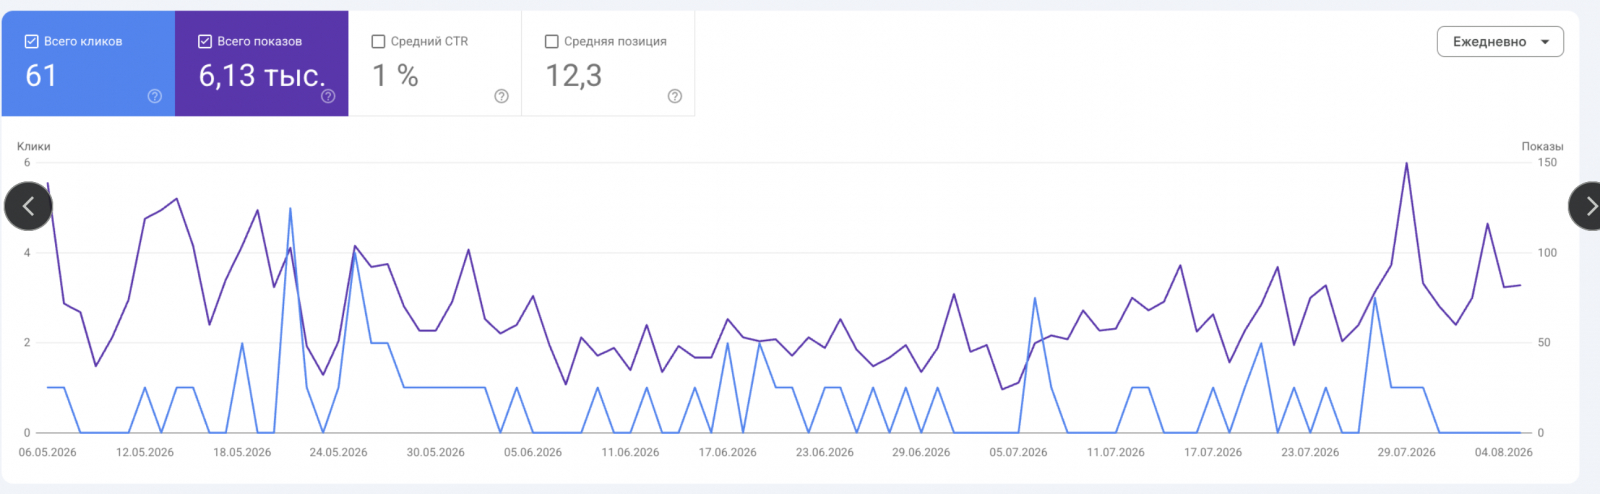Click help icon on Средний CTR card
Image resolution: width=1600 pixels, height=494 pixels.
coord(501,96)
